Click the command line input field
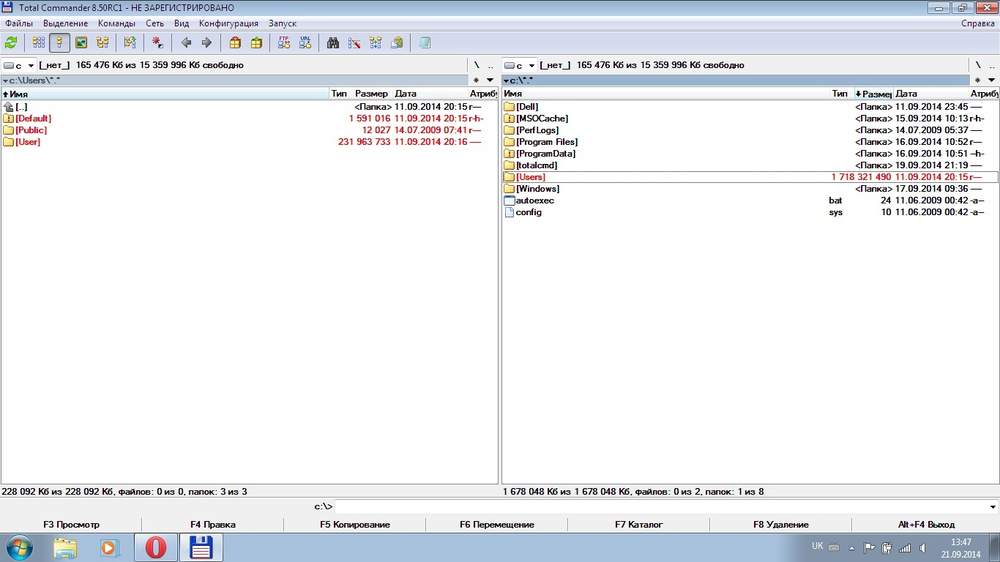This screenshot has height=562, width=1000. coord(660,507)
